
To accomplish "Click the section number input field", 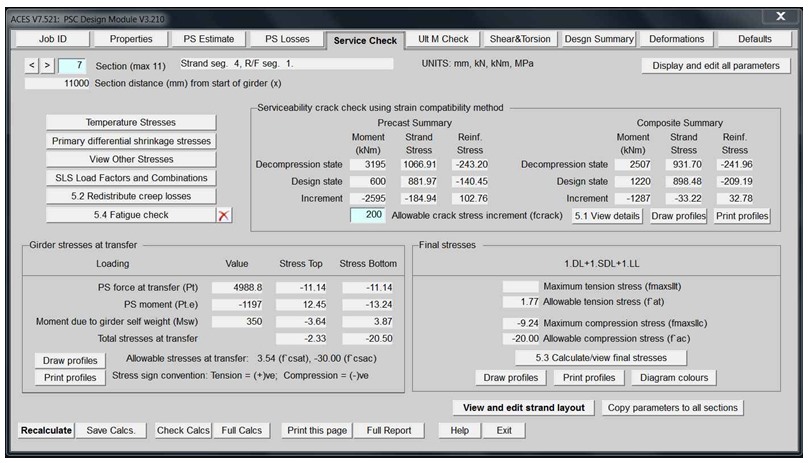I will pyautogui.click(x=71, y=66).
